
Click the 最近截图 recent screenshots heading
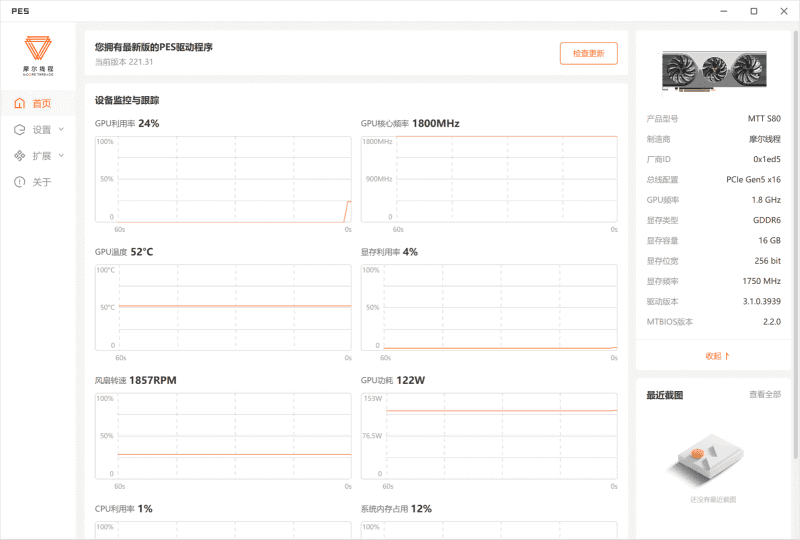point(665,395)
